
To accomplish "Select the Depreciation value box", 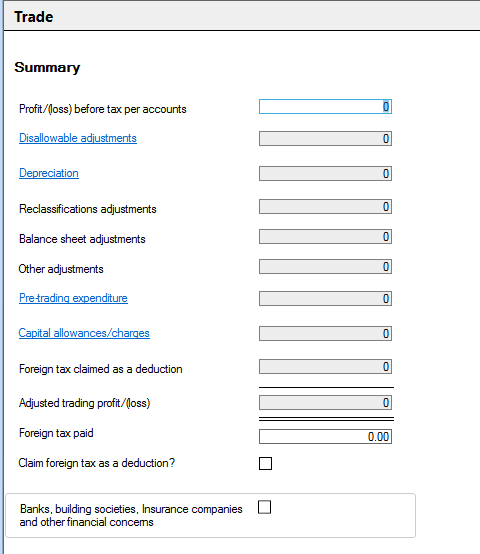I will [x=325, y=173].
